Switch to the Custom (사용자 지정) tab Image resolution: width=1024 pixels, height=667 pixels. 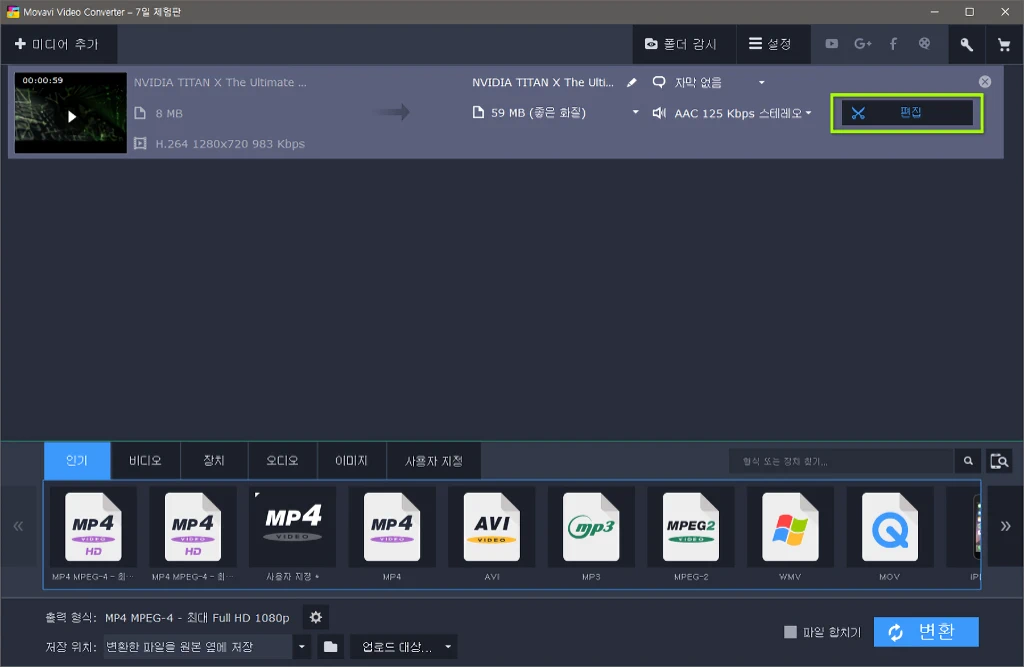click(434, 461)
